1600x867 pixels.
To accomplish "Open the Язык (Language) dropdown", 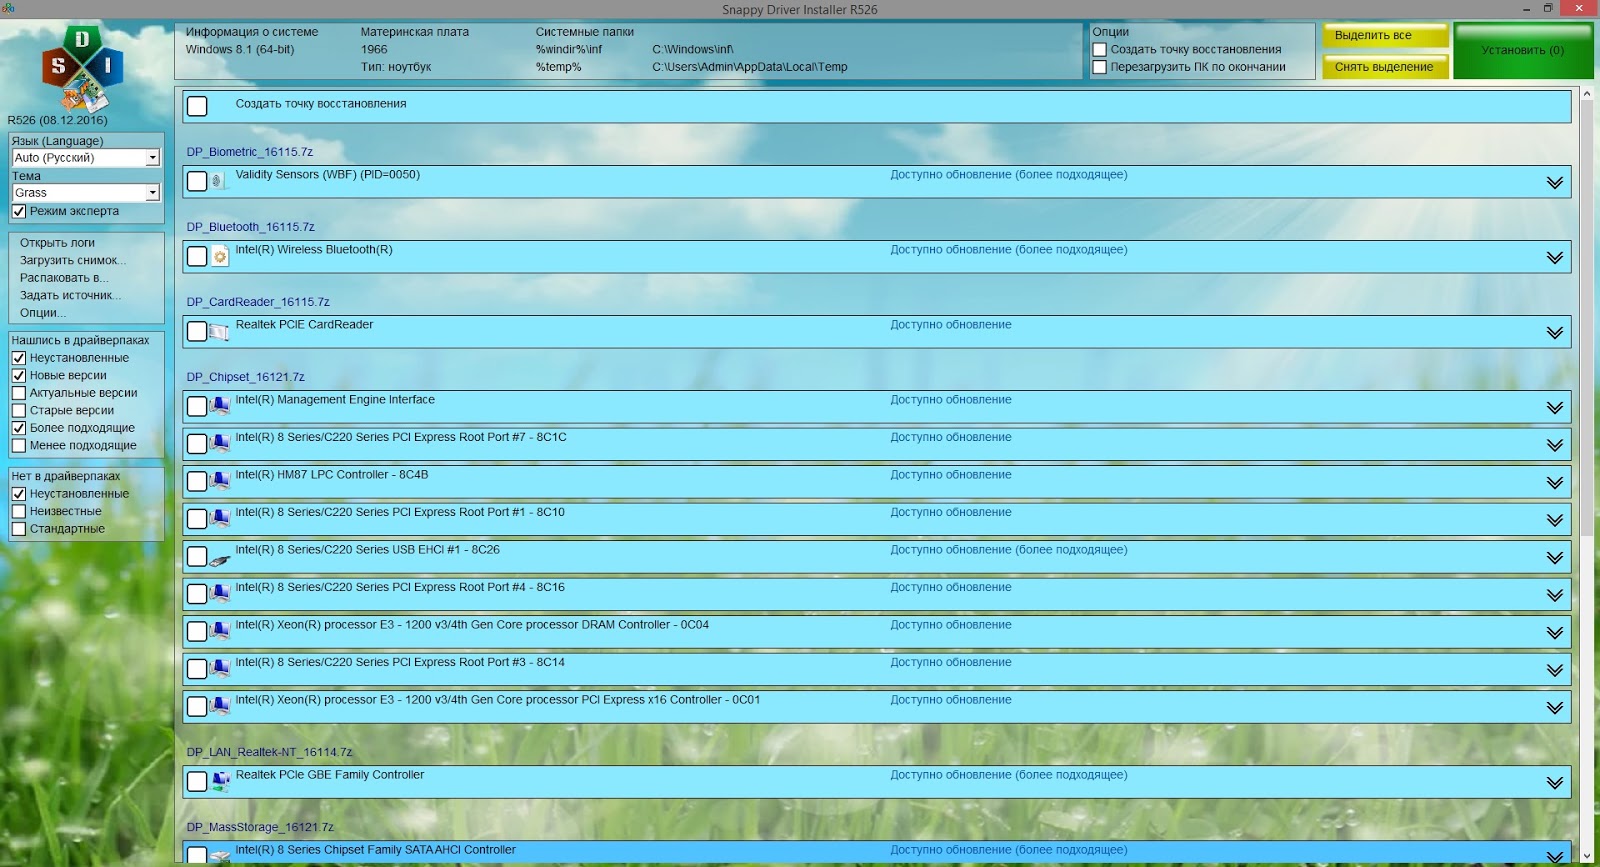I will point(86,158).
